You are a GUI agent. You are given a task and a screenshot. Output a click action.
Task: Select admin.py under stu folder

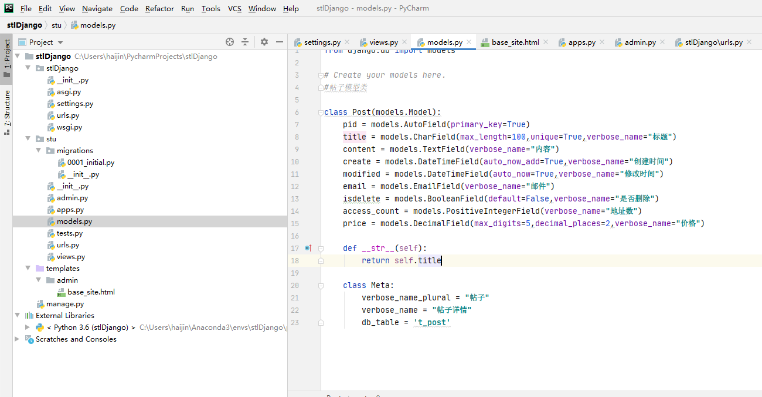72,198
